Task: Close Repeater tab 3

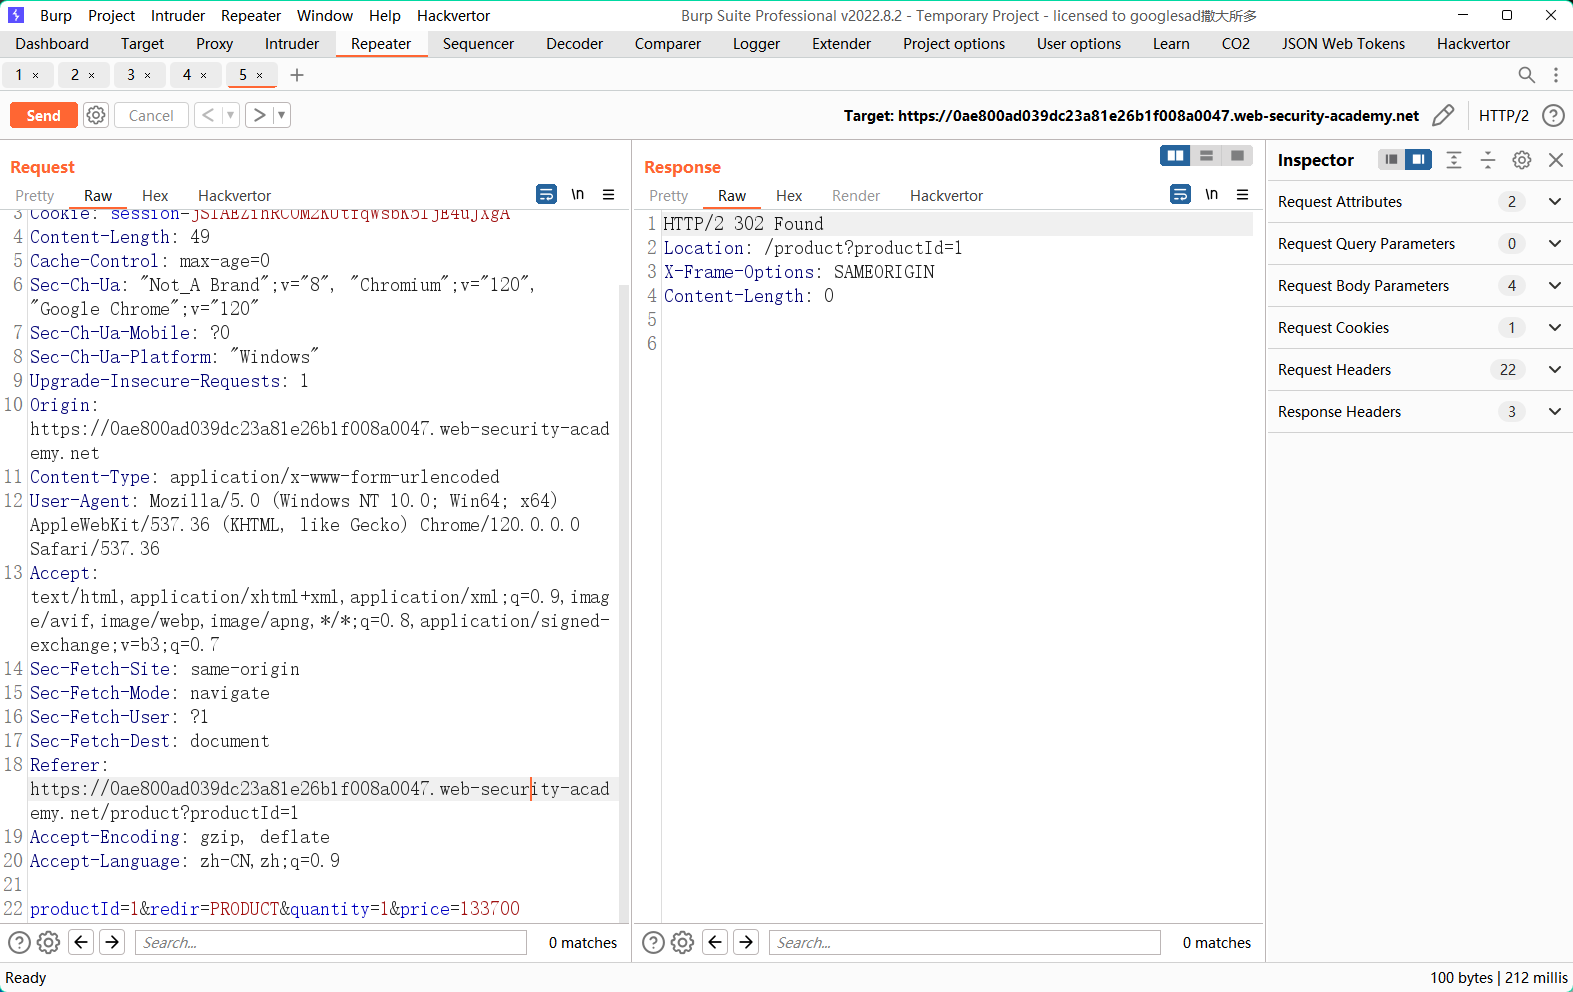Action: pyautogui.click(x=148, y=75)
